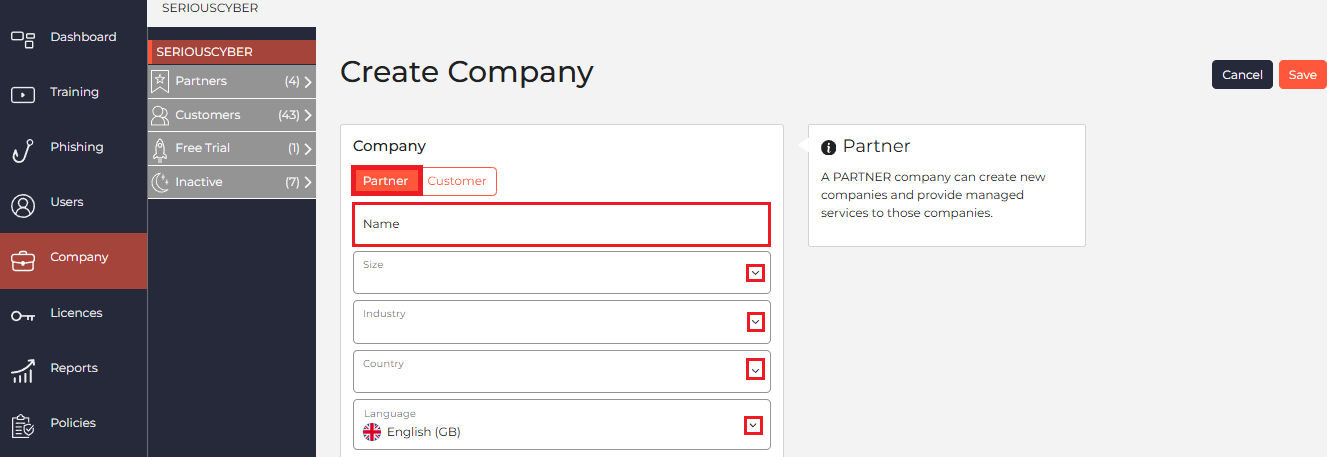1327x457 pixels.
Task: Click the Policies clipboard icon
Action: click(x=23, y=427)
